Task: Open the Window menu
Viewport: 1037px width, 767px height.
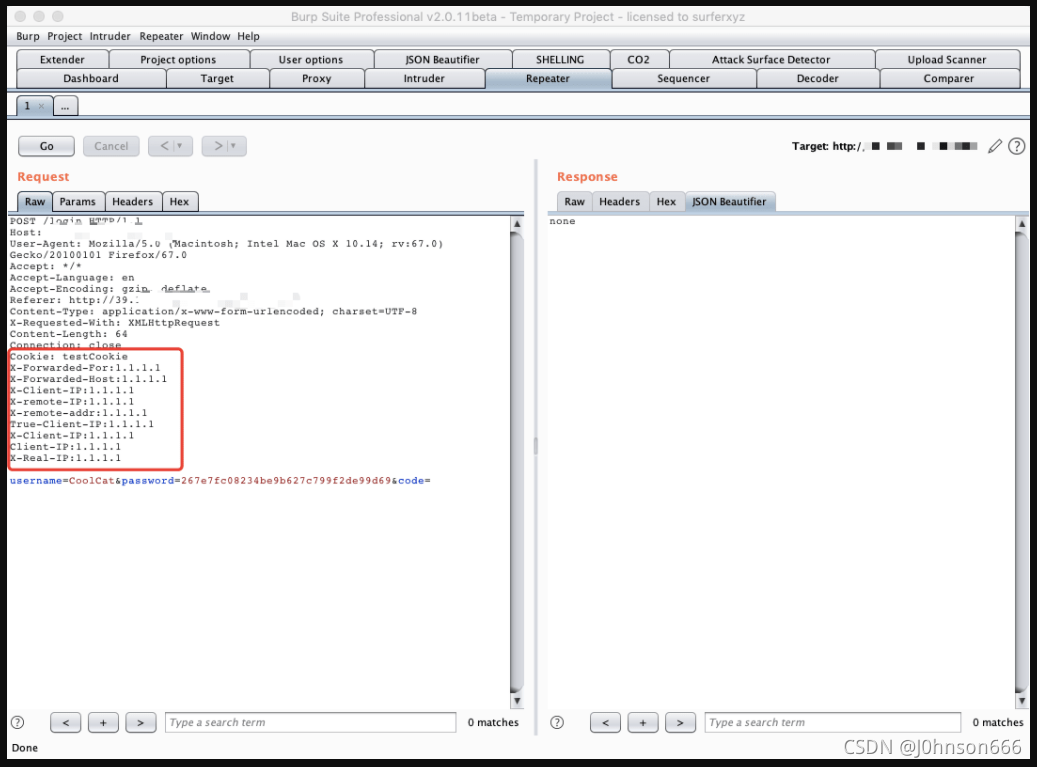Action: tap(210, 36)
